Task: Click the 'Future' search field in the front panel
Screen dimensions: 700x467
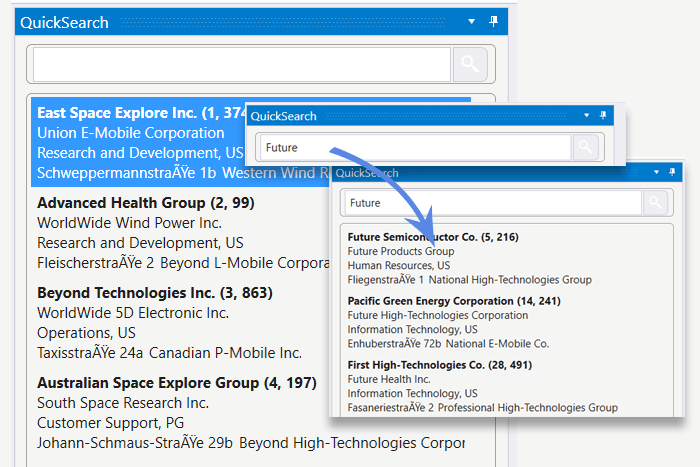Action: coord(492,203)
